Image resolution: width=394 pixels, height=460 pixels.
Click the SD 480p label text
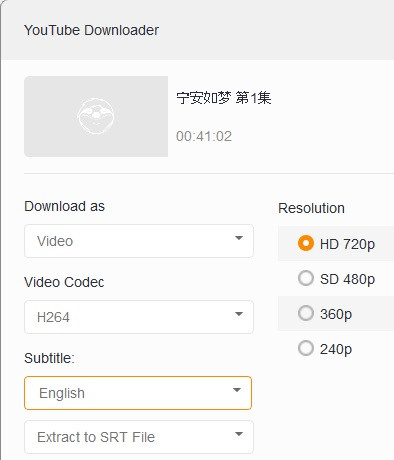347,279
